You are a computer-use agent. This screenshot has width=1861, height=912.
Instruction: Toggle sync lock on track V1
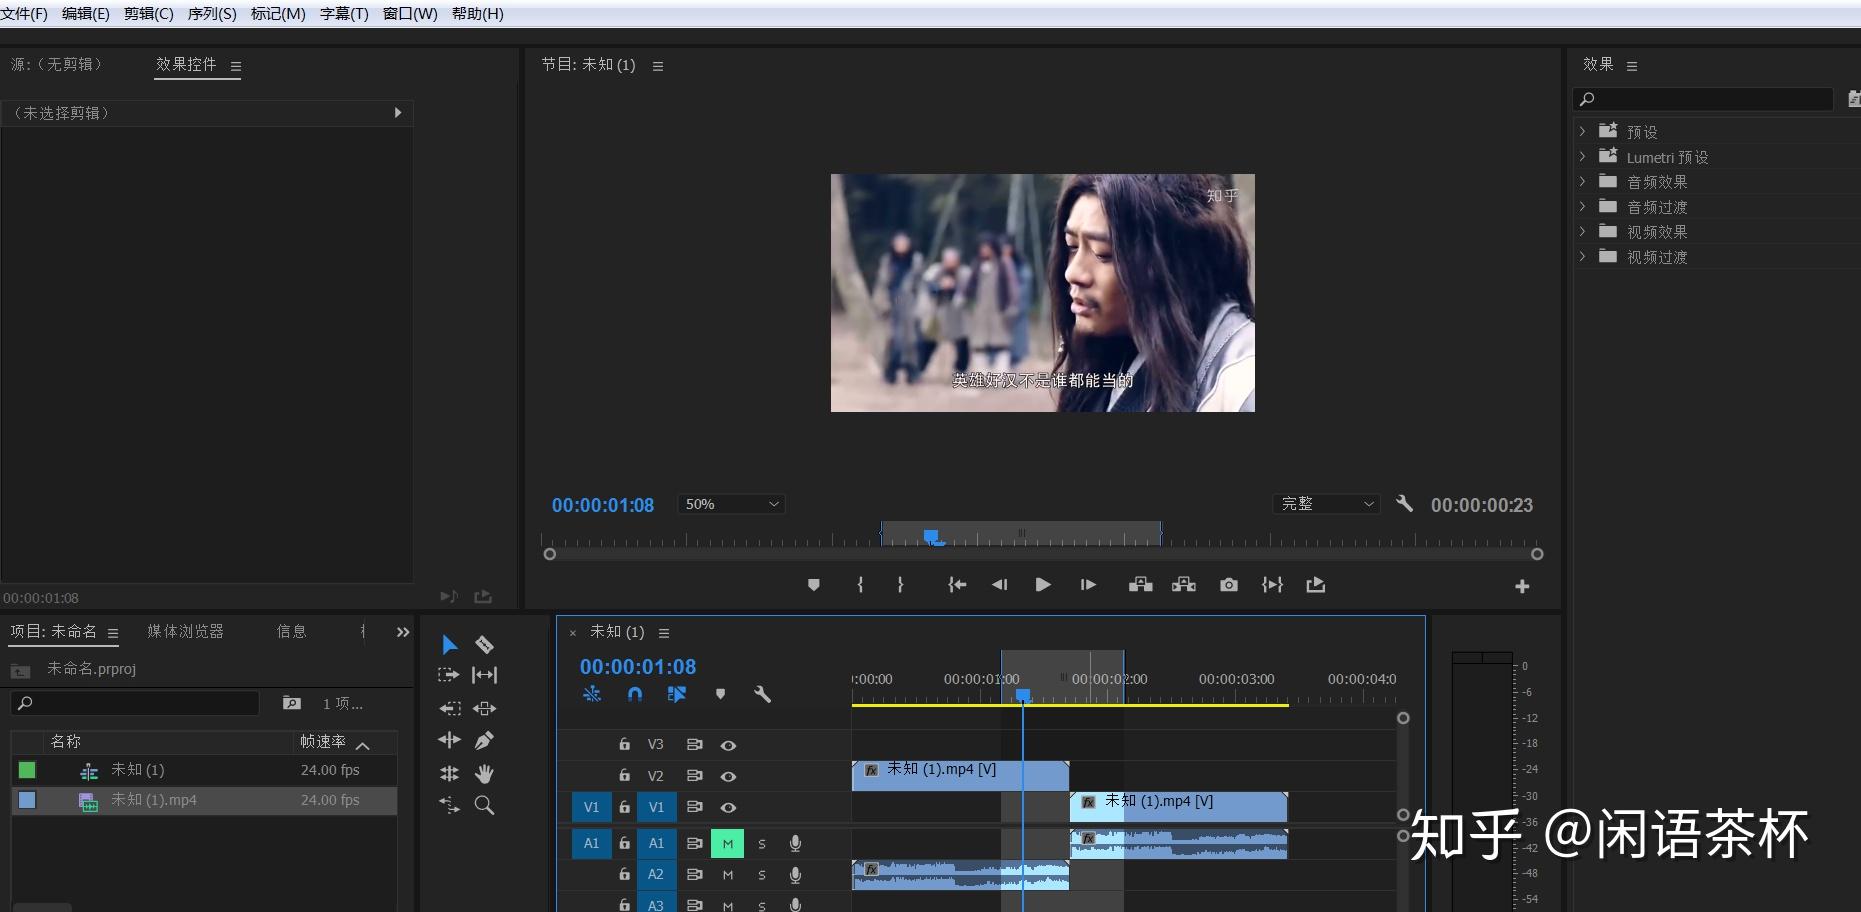694,807
